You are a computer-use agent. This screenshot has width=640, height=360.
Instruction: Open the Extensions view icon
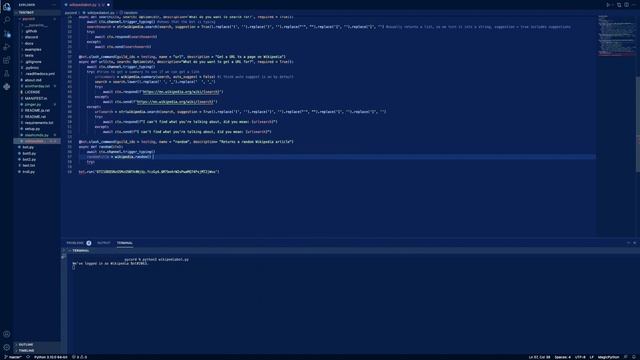(7, 60)
